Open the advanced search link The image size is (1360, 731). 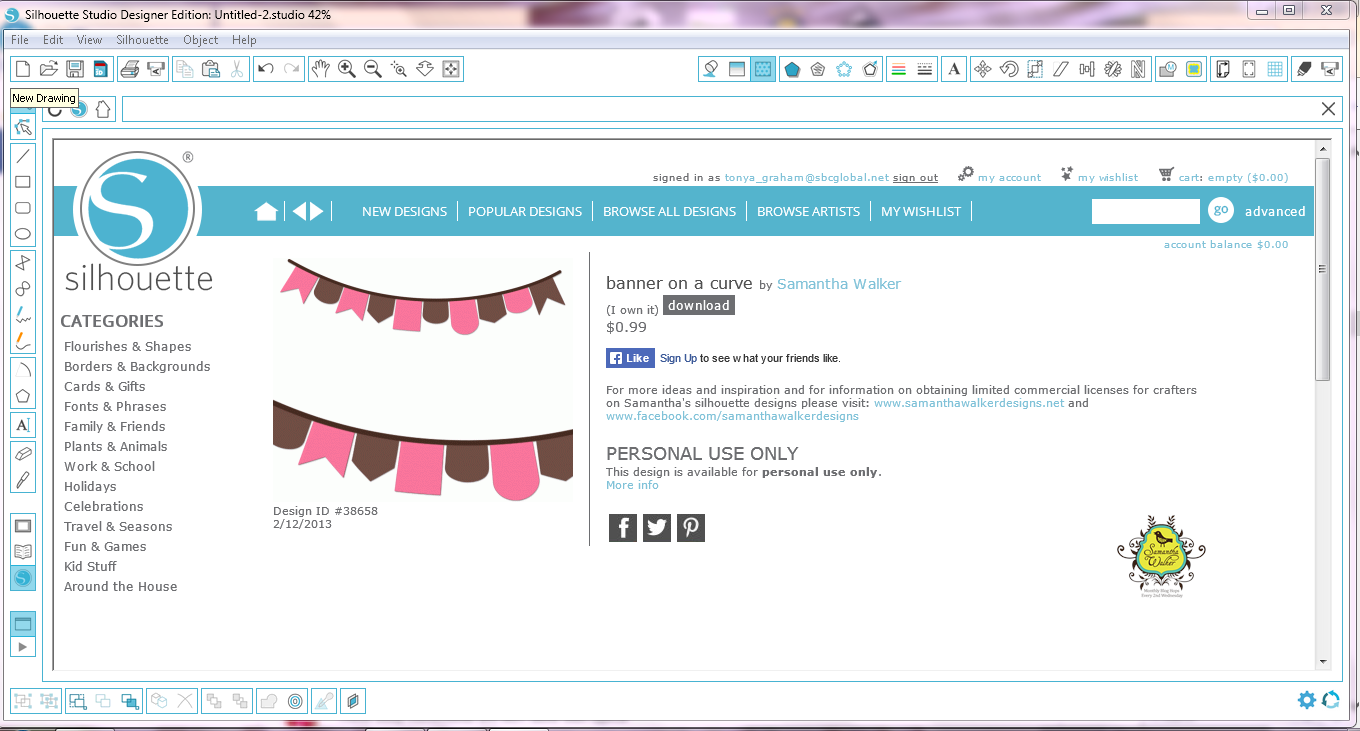(1275, 211)
